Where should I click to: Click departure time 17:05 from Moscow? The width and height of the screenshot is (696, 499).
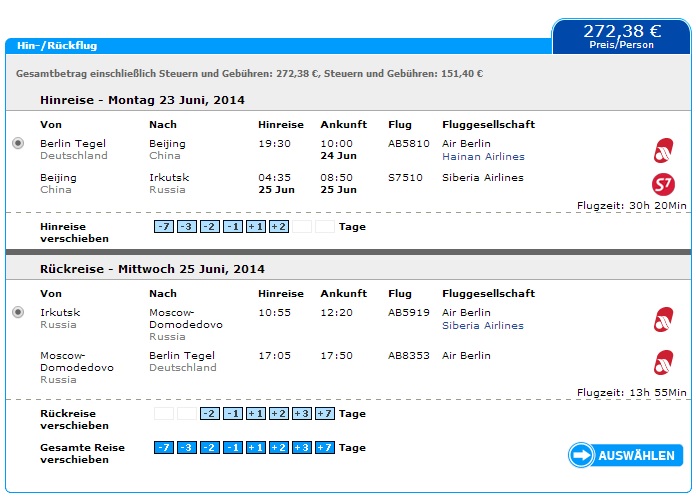click(274, 356)
